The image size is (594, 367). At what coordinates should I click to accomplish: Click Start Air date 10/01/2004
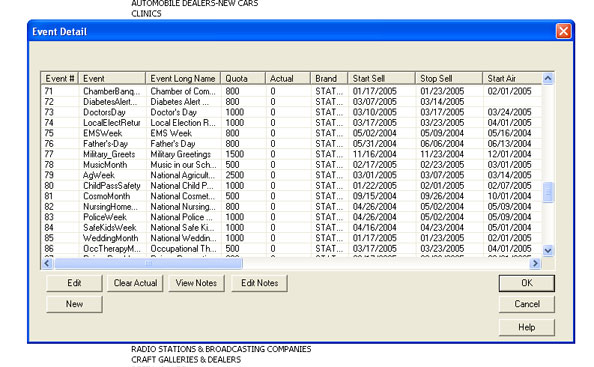(x=510, y=196)
